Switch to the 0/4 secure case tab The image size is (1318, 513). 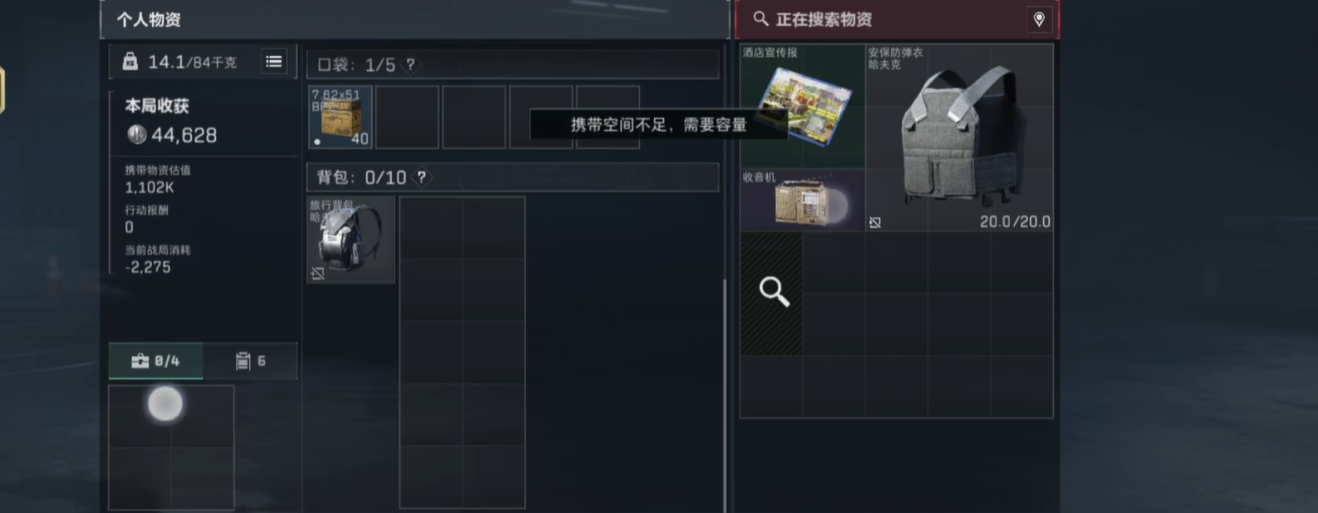click(x=156, y=361)
